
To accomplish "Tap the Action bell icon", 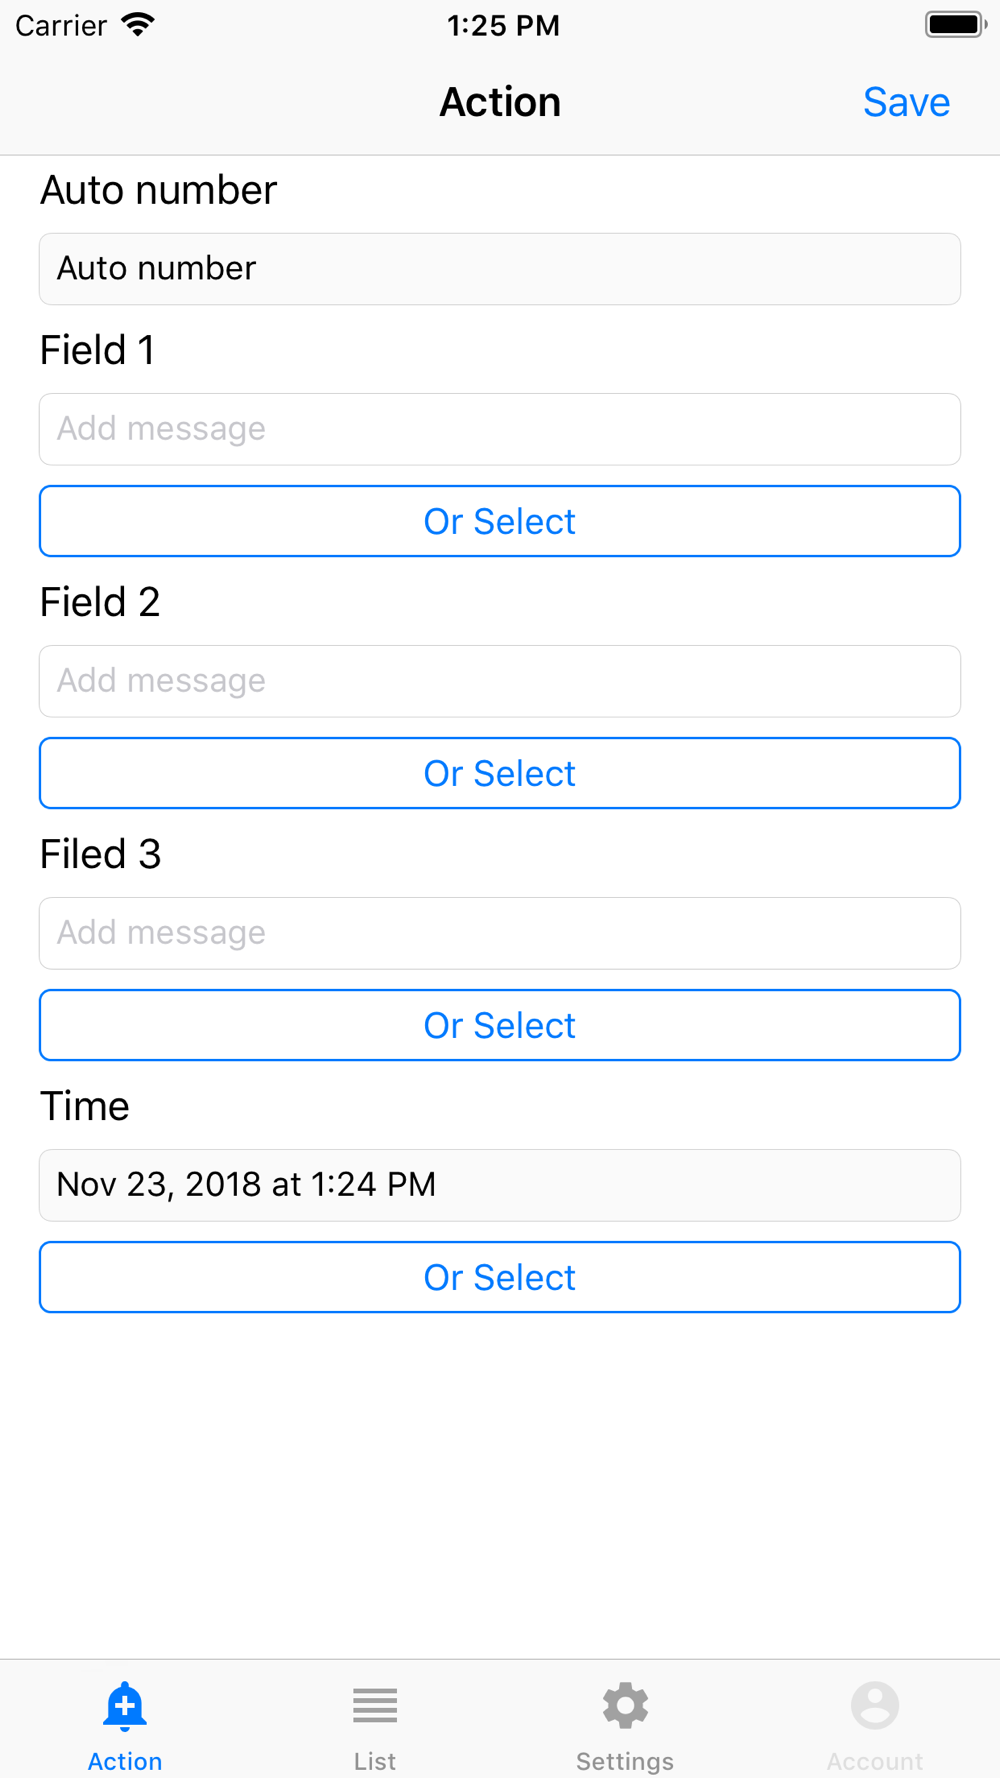I will (x=125, y=1705).
